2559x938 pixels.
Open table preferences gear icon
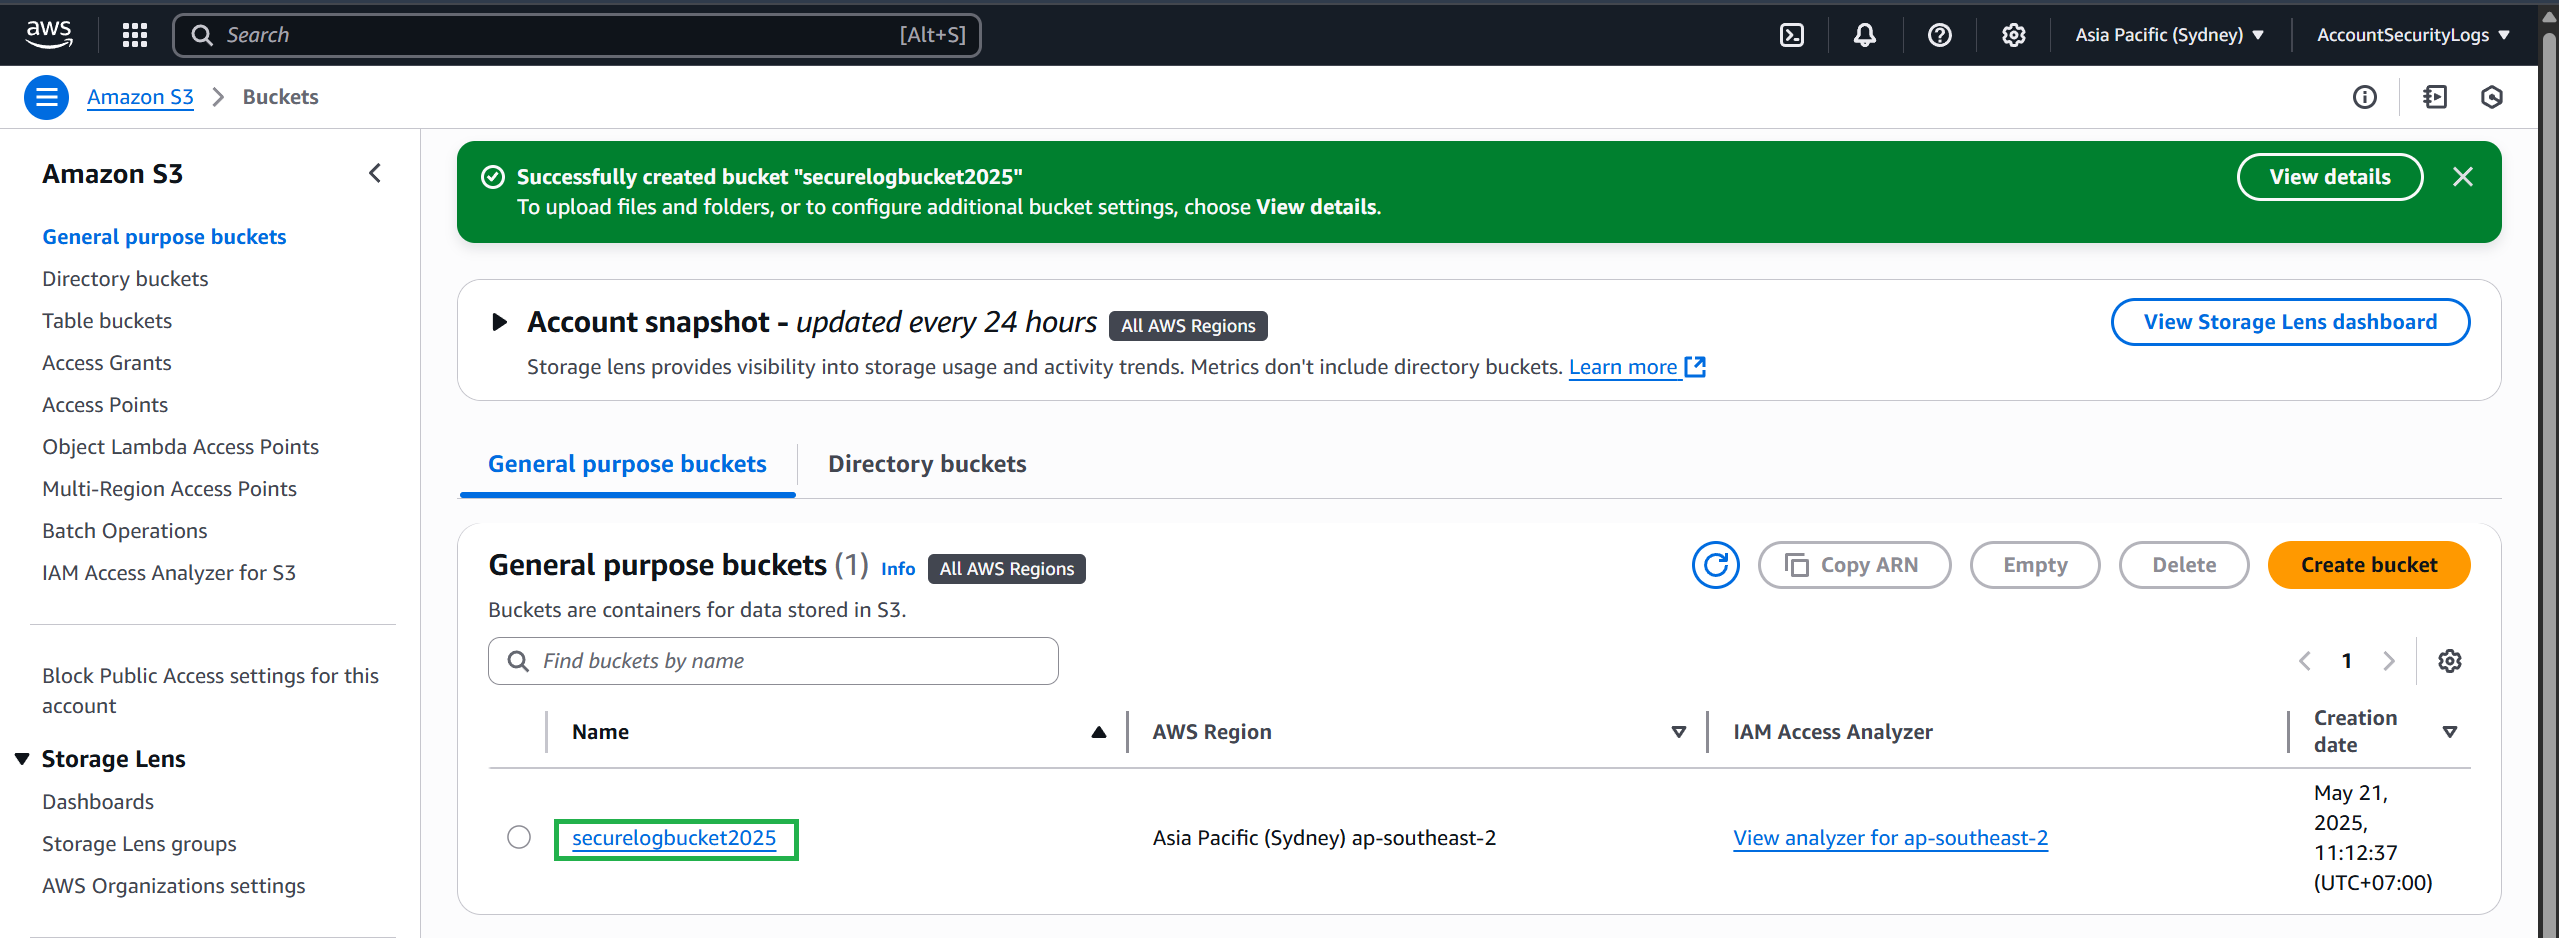[x=2449, y=661]
